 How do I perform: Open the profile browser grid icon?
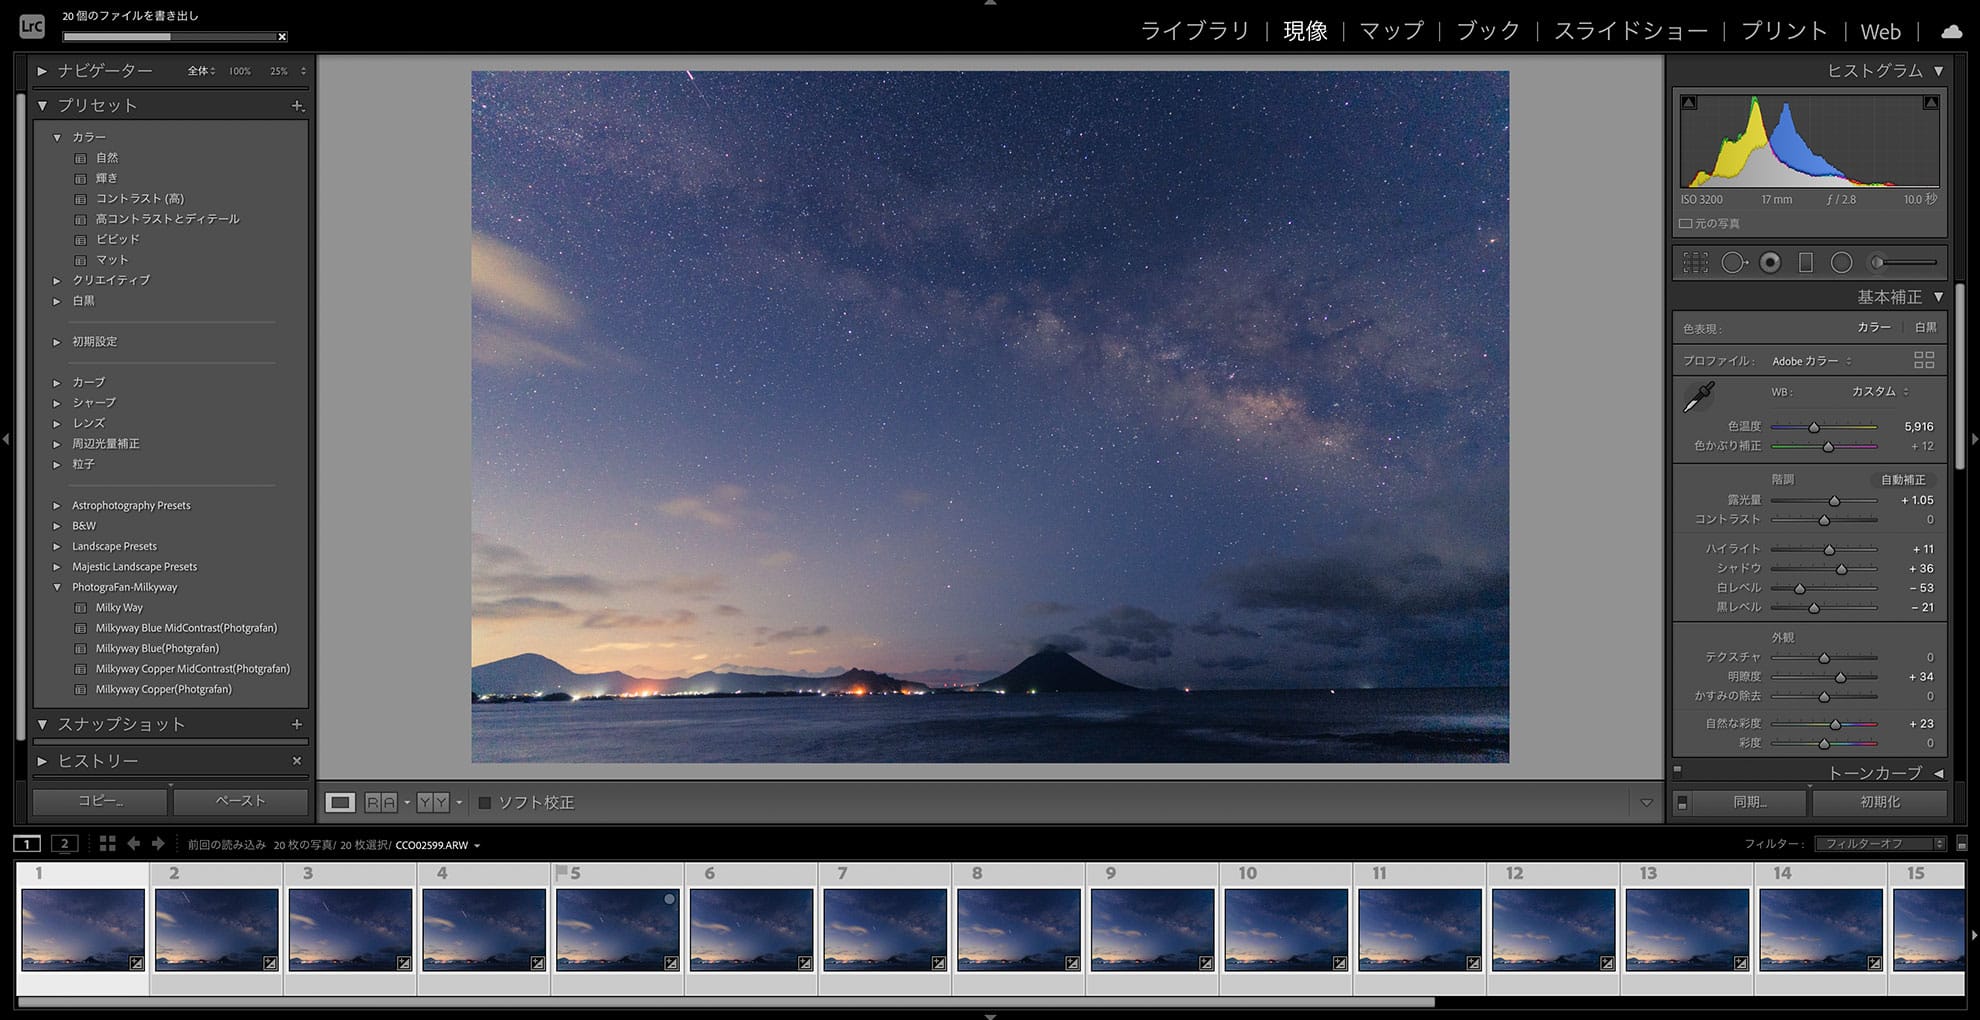1923,361
